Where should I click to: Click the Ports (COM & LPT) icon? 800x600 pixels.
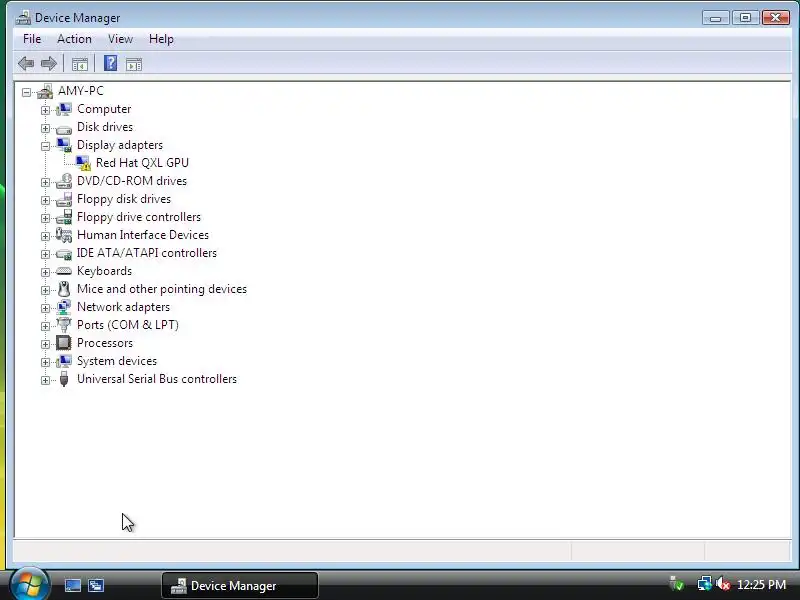click(64, 324)
